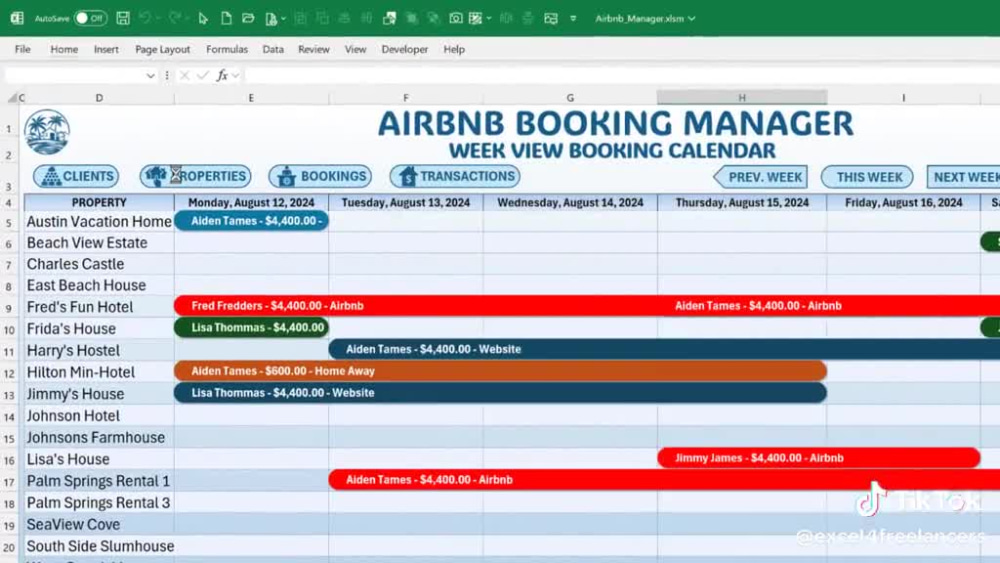The image size is (1000, 563).
Task: Switch to the Home ribbon tab
Action: (64, 49)
